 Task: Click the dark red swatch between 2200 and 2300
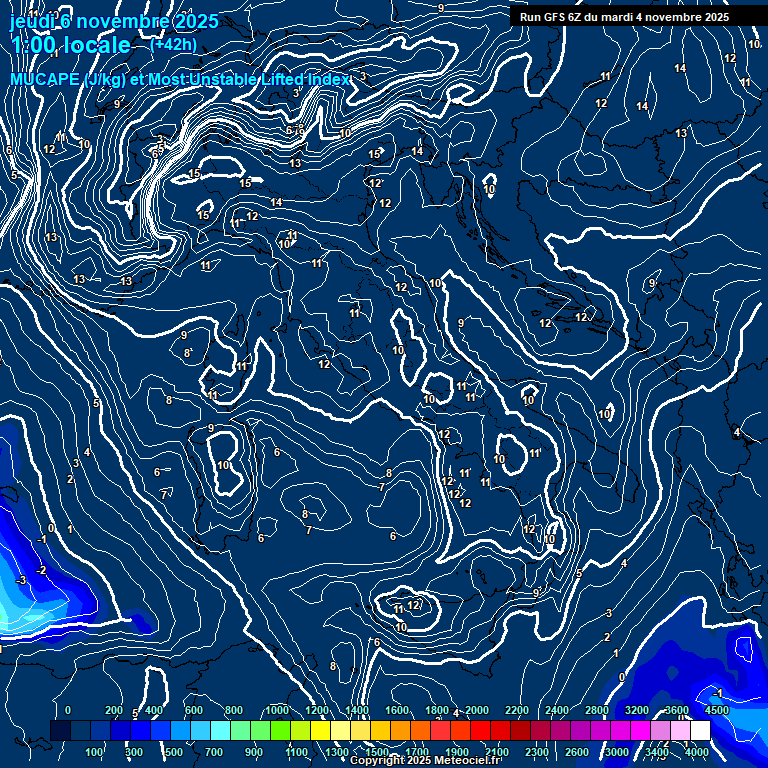(x=521, y=730)
